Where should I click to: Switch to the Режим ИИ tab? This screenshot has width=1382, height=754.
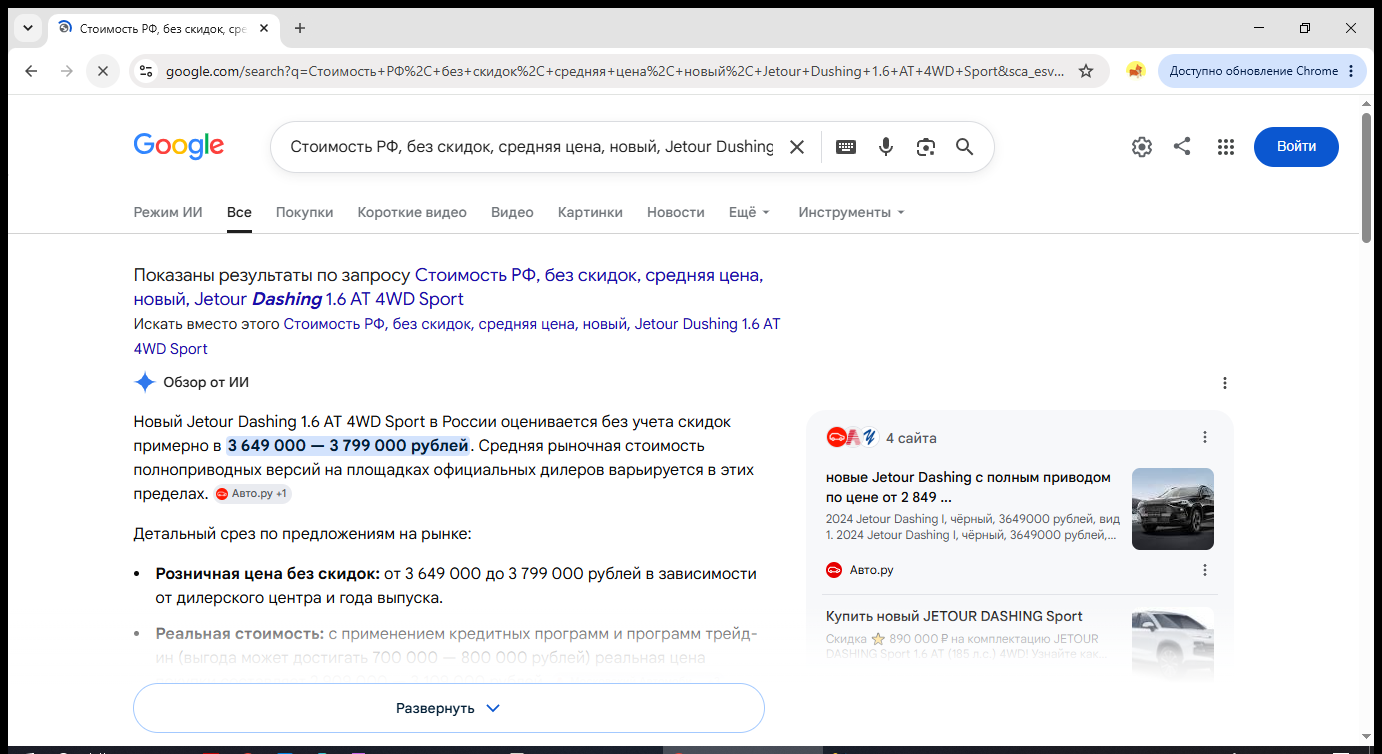point(168,212)
